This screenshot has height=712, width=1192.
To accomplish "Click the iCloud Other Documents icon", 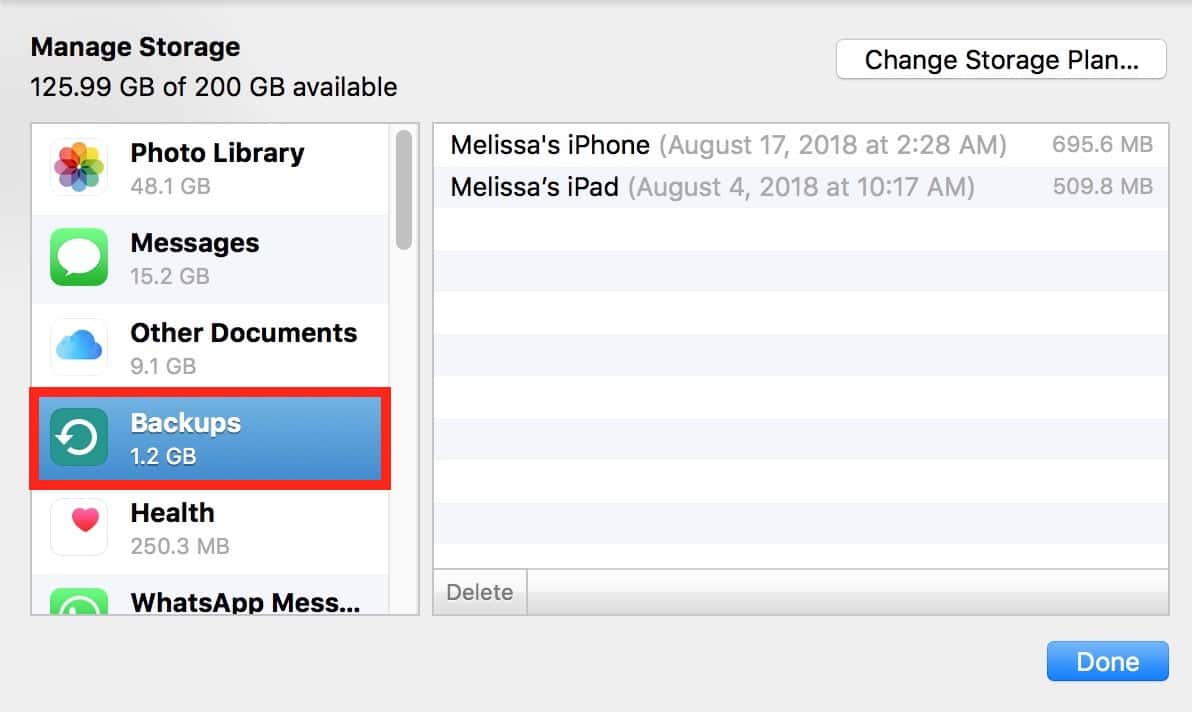I will (79, 348).
